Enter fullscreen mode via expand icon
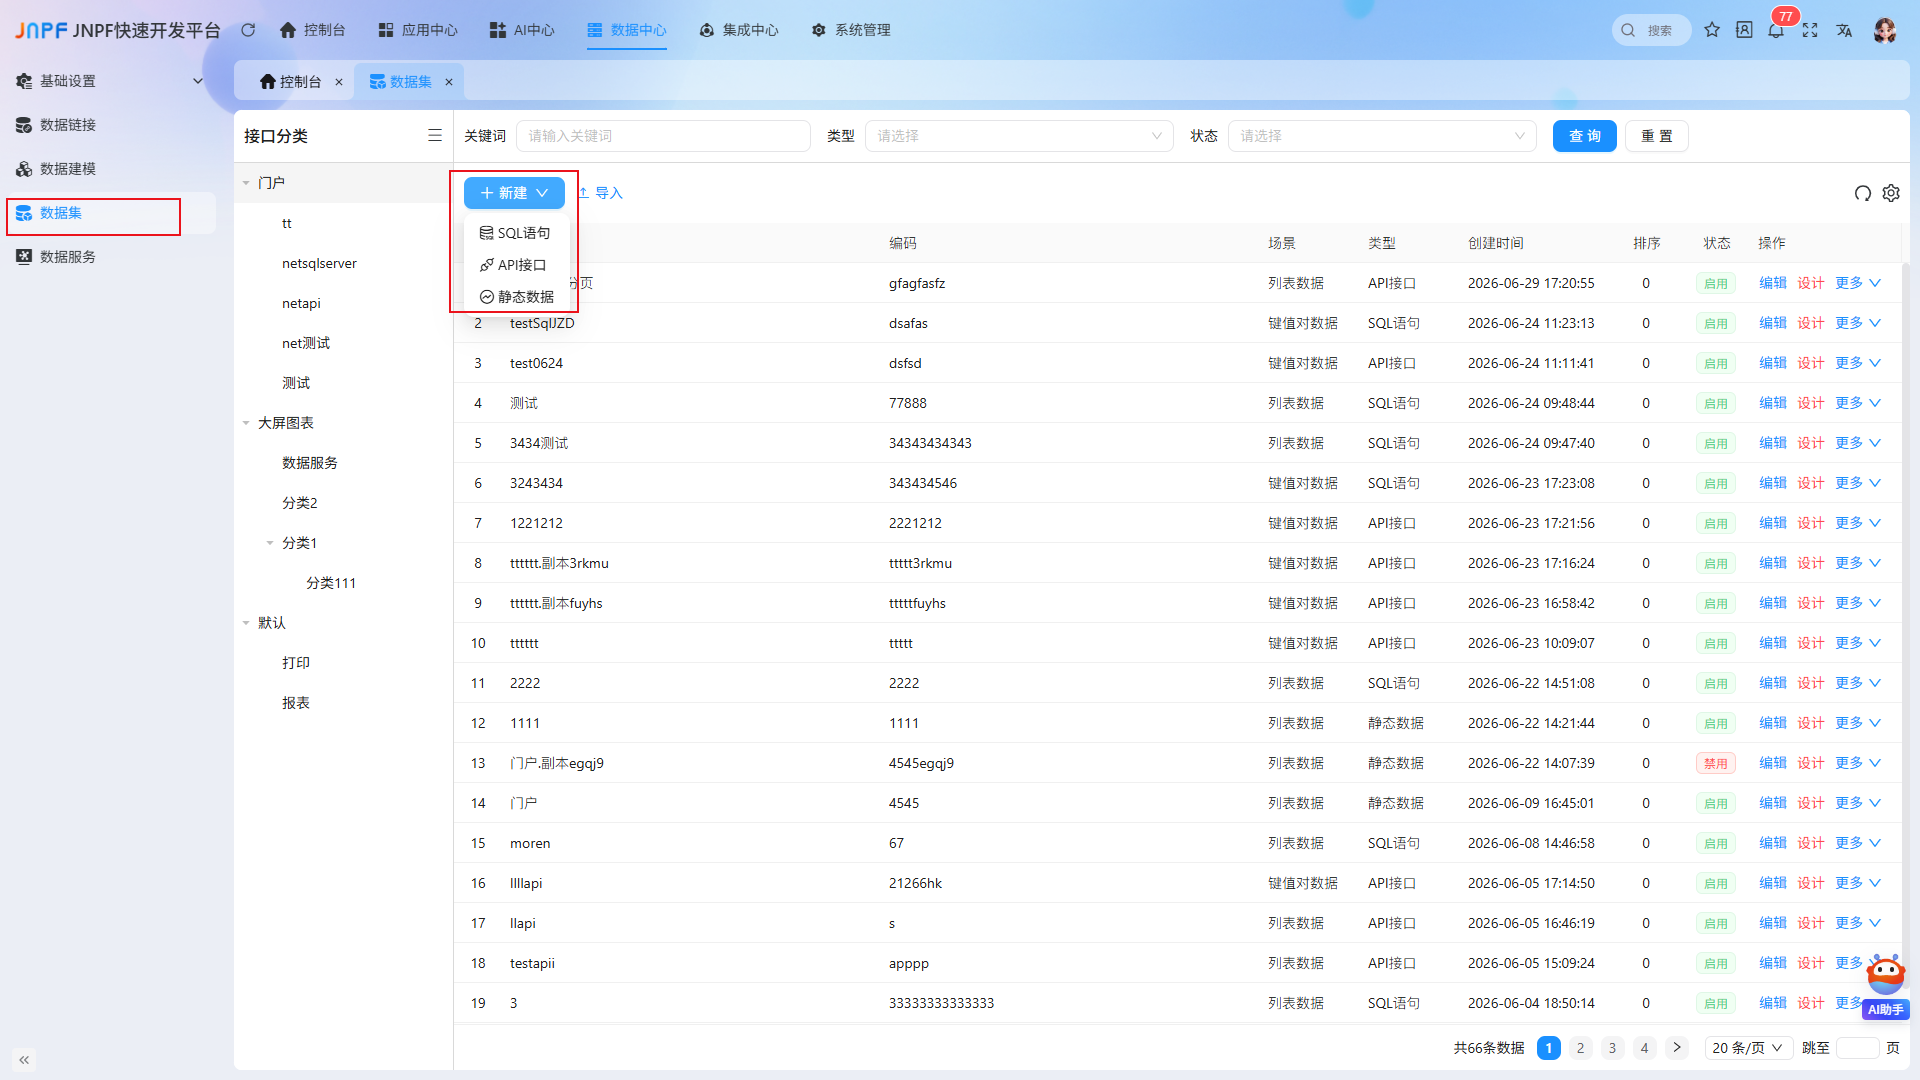The width and height of the screenshot is (1920, 1080). pos(1810,30)
